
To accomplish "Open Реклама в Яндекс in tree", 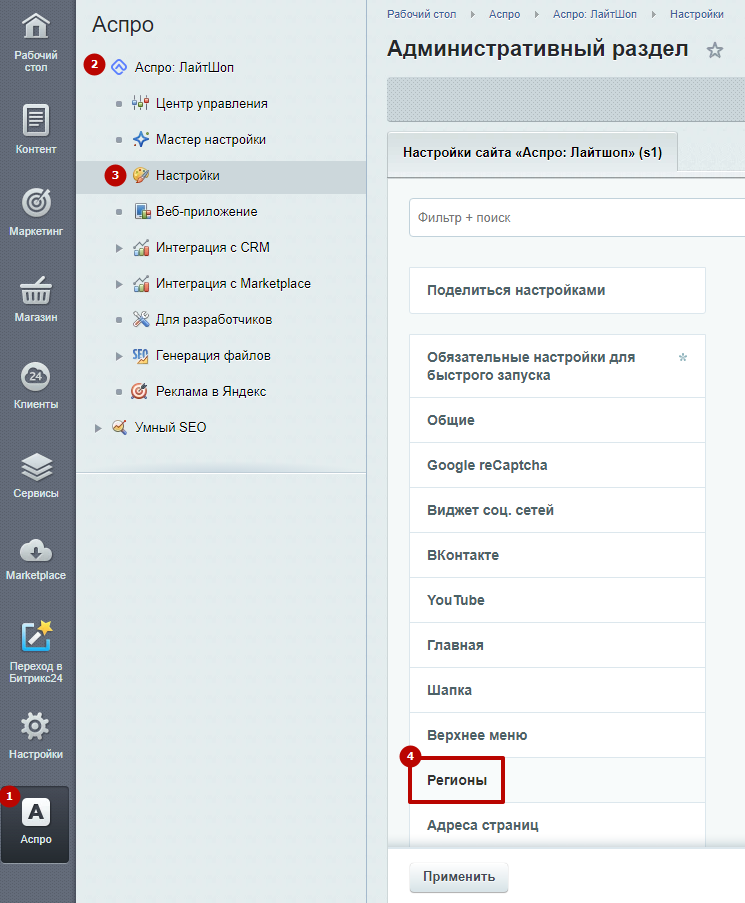I will [211, 392].
